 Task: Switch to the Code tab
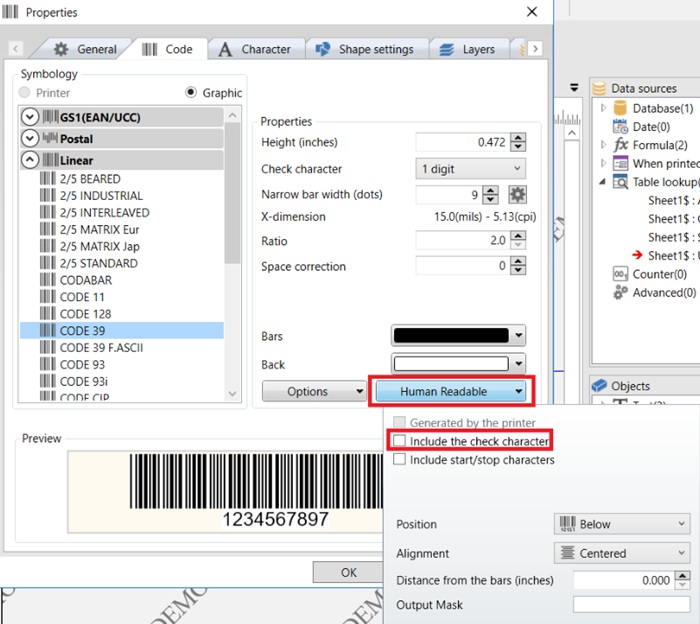(167, 49)
